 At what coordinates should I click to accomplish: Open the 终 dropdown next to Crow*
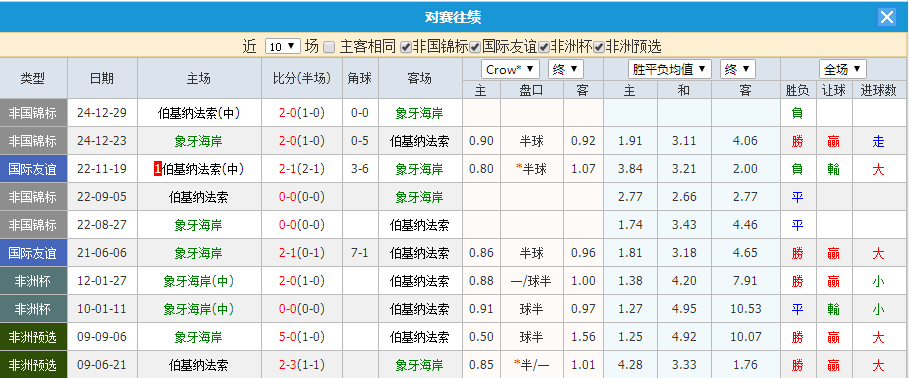tap(566, 70)
